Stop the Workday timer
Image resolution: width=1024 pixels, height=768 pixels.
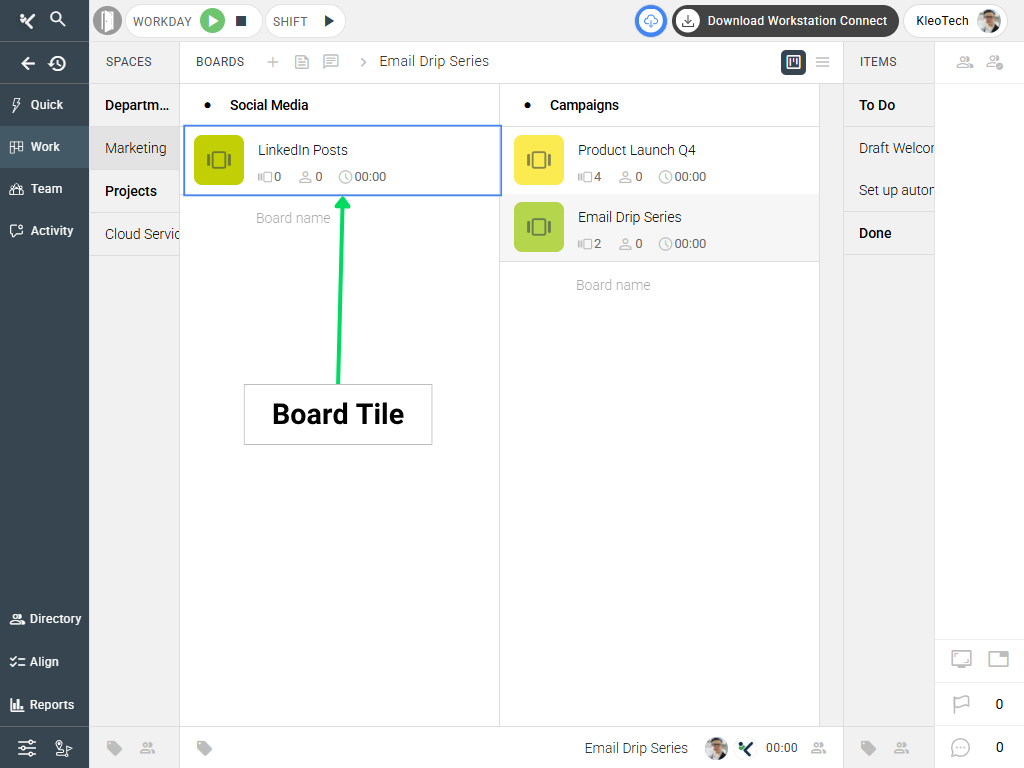coord(241,21)
